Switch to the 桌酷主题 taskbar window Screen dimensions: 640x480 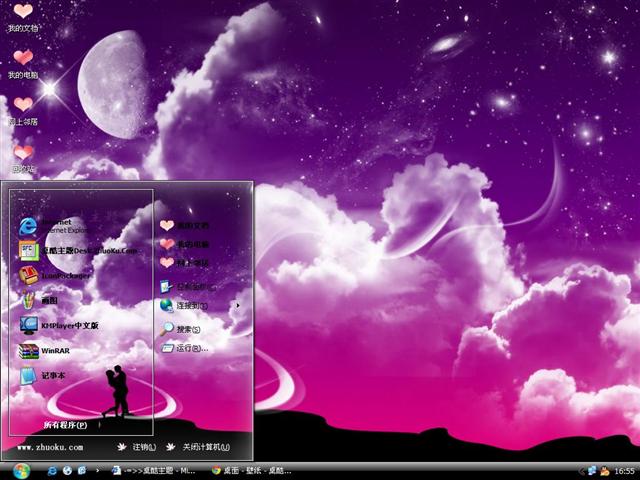154,471
